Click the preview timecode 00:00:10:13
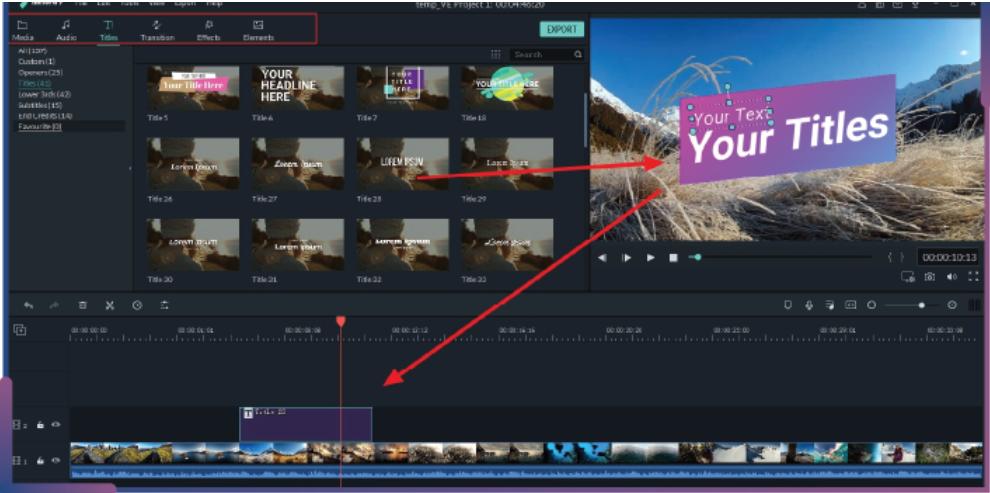Image resolution: width=990 pixels, height=493 pixels. (949, 258)
